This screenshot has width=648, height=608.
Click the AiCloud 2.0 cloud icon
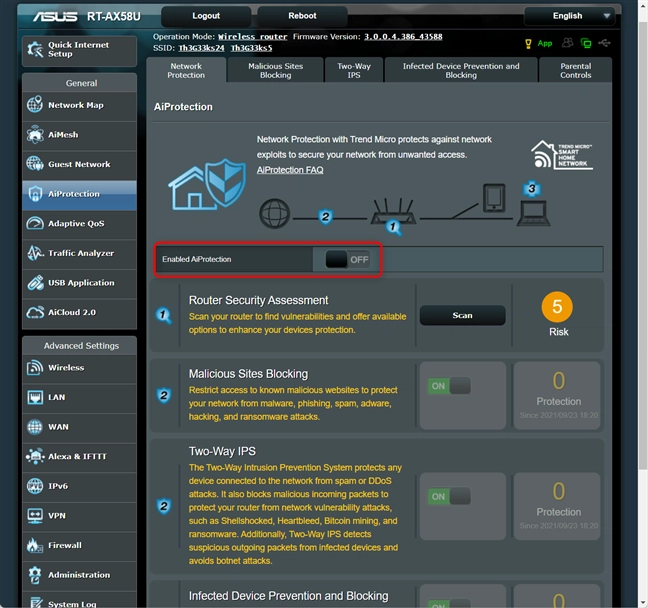tap(35, 312)
